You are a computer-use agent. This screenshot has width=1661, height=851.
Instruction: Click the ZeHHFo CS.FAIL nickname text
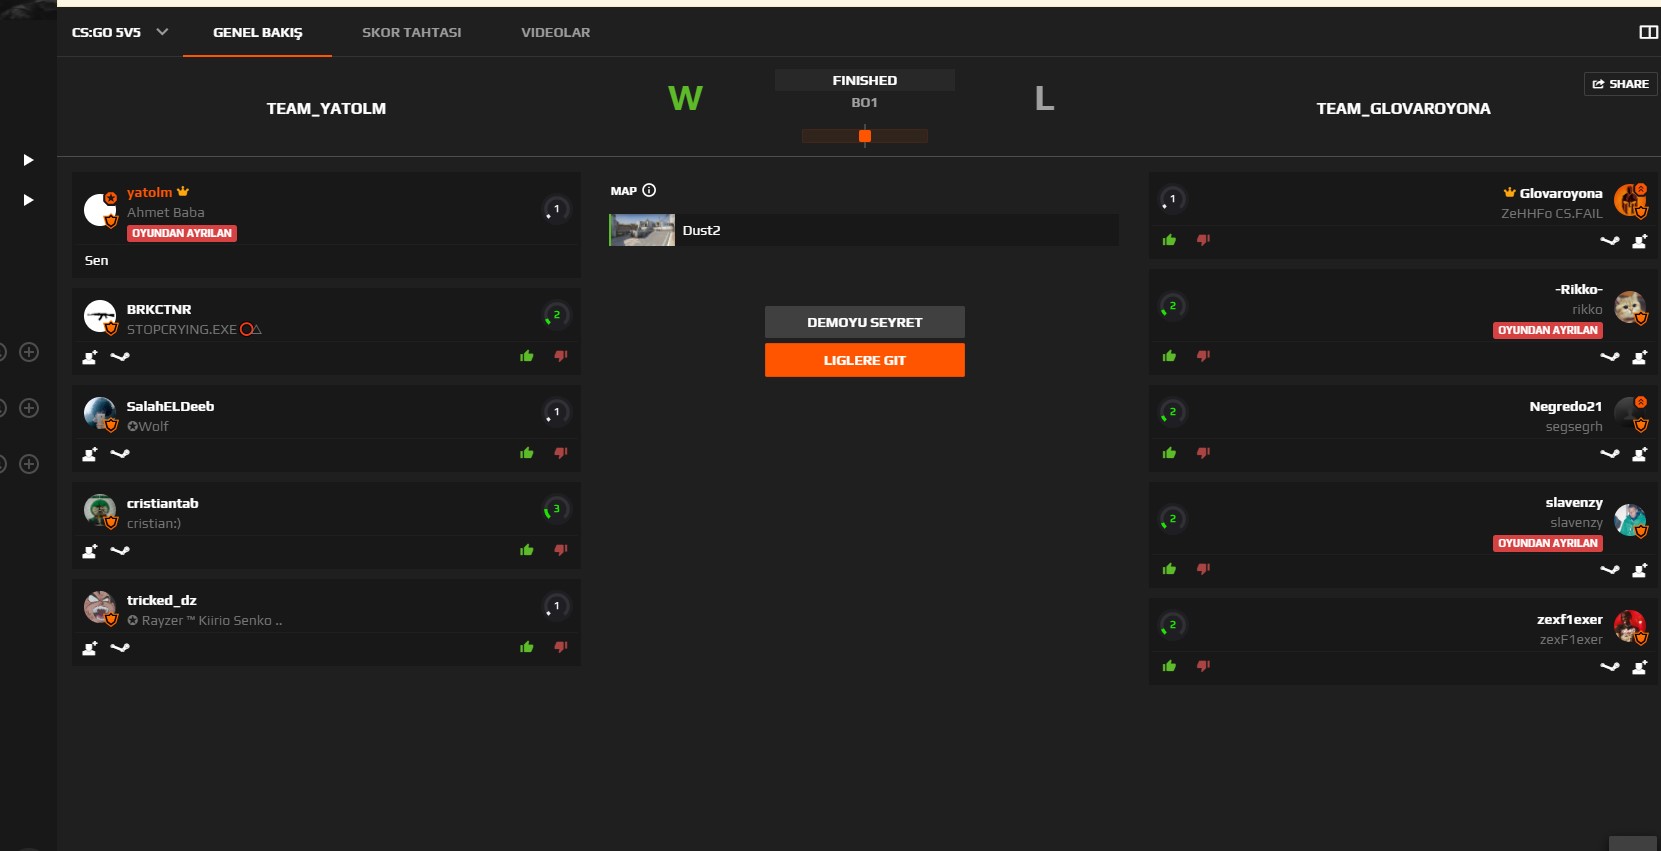[x=1551, y=213]
